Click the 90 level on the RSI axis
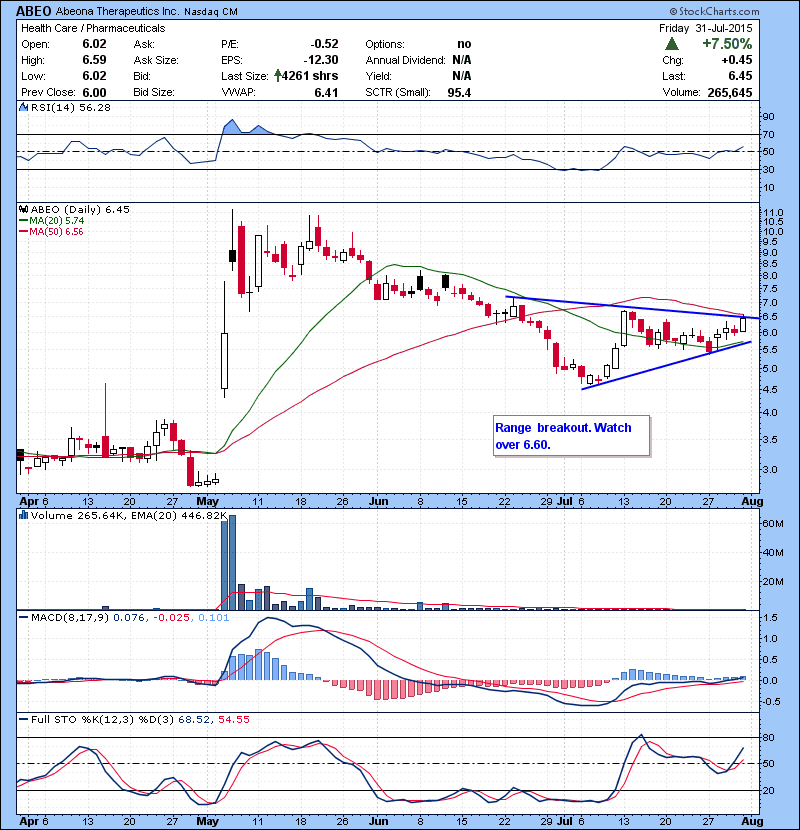The height and width of the screenshot is (830, 800). 768,116
